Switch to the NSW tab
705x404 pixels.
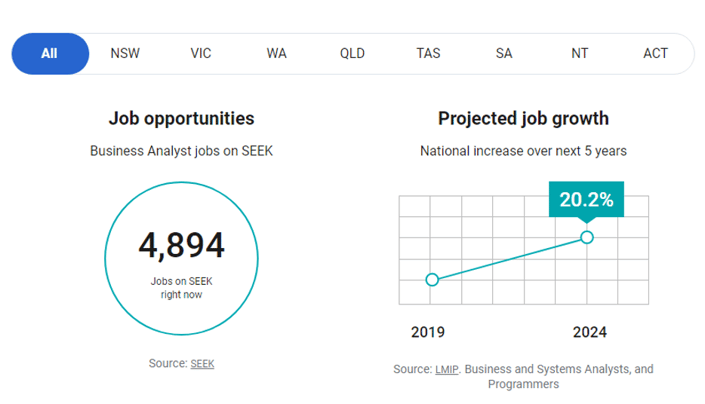pos(125,53)
